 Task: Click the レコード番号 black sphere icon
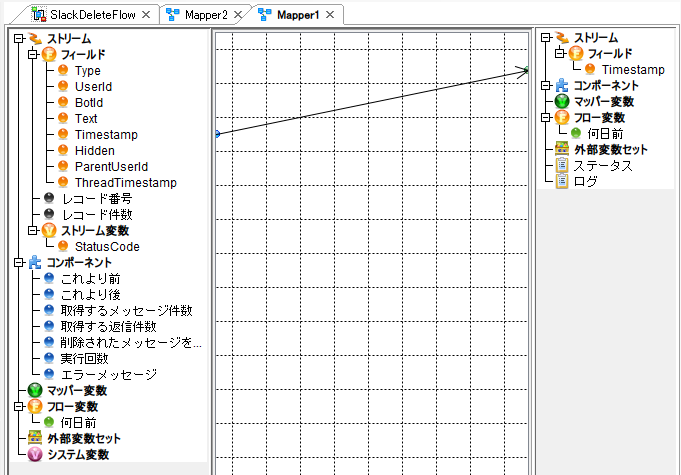tap(49, 198)
